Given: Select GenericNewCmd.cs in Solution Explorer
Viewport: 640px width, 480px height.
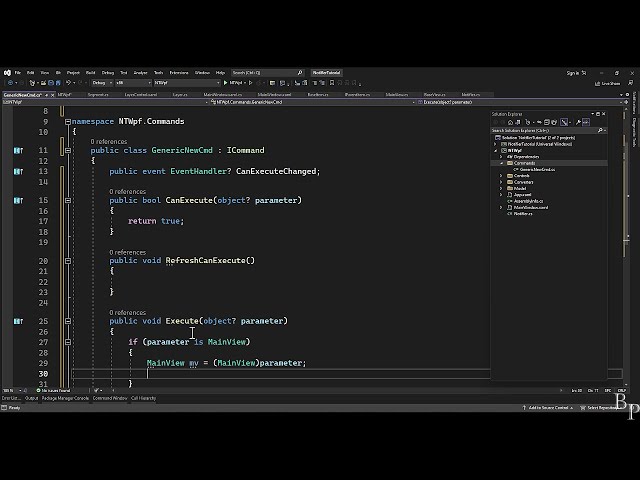Looking at the screenshot, I should [x=537, y=169].
